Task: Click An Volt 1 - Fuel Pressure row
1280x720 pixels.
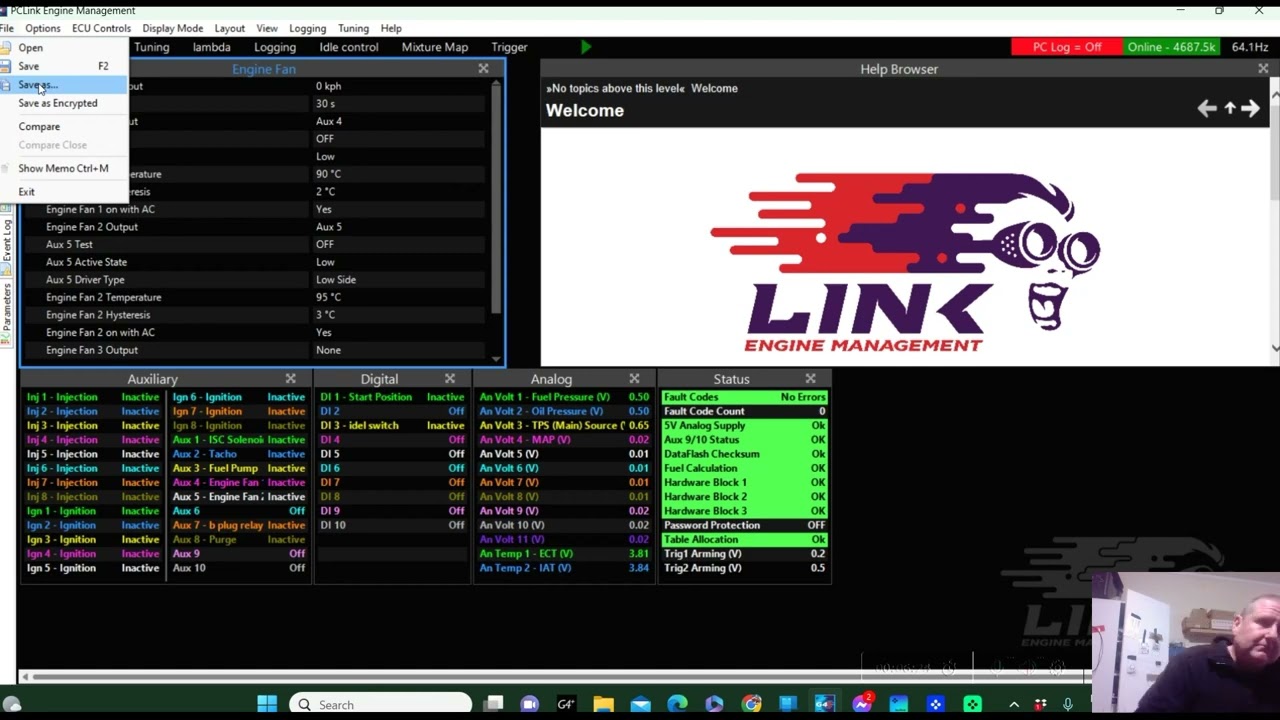Action: coord(564,397)
